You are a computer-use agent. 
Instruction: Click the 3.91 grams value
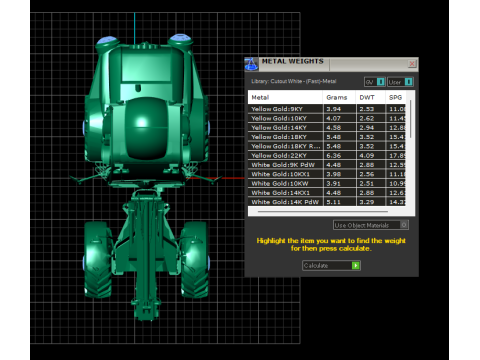pos(334,184)
